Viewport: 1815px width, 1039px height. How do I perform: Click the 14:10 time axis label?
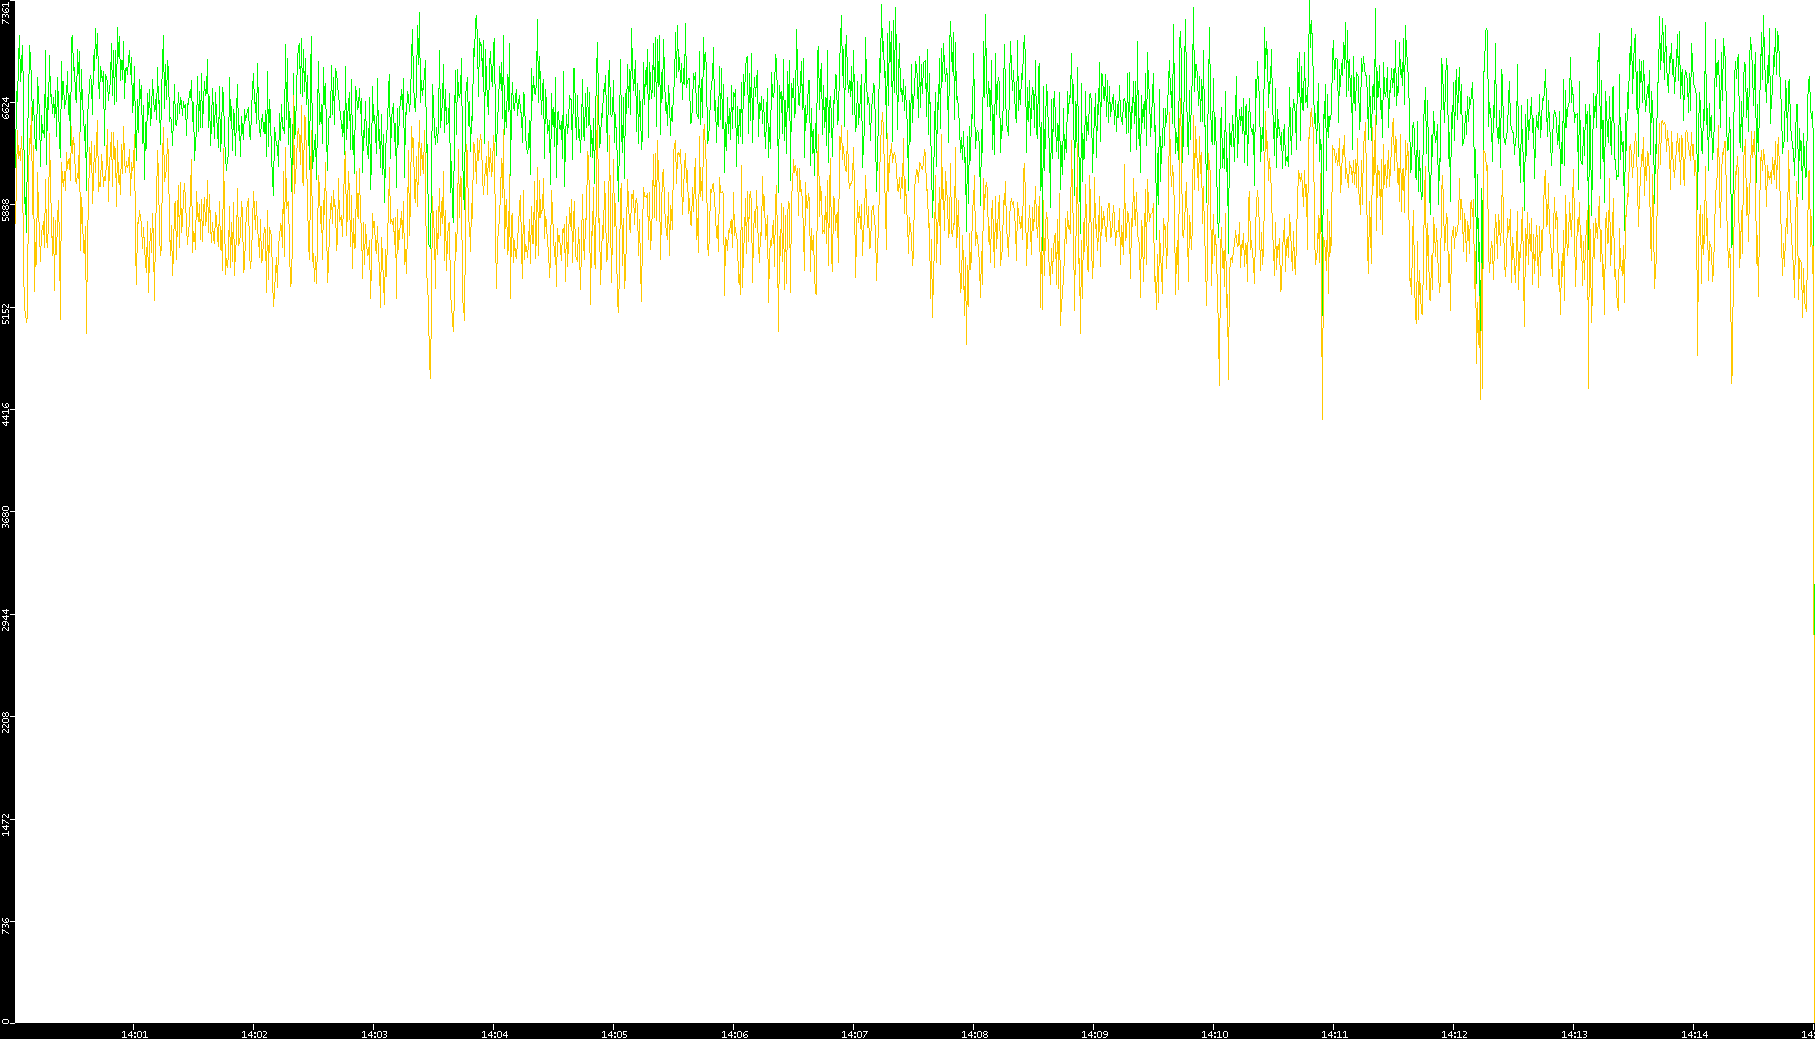click(1214, 1034)
